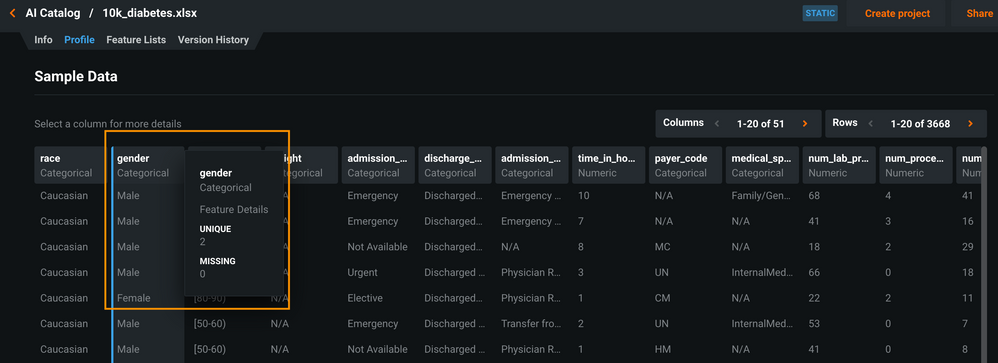This screenshot has height=363, width=998.
Task: Click the lab procedures value 66
Action: pos(814,273)
